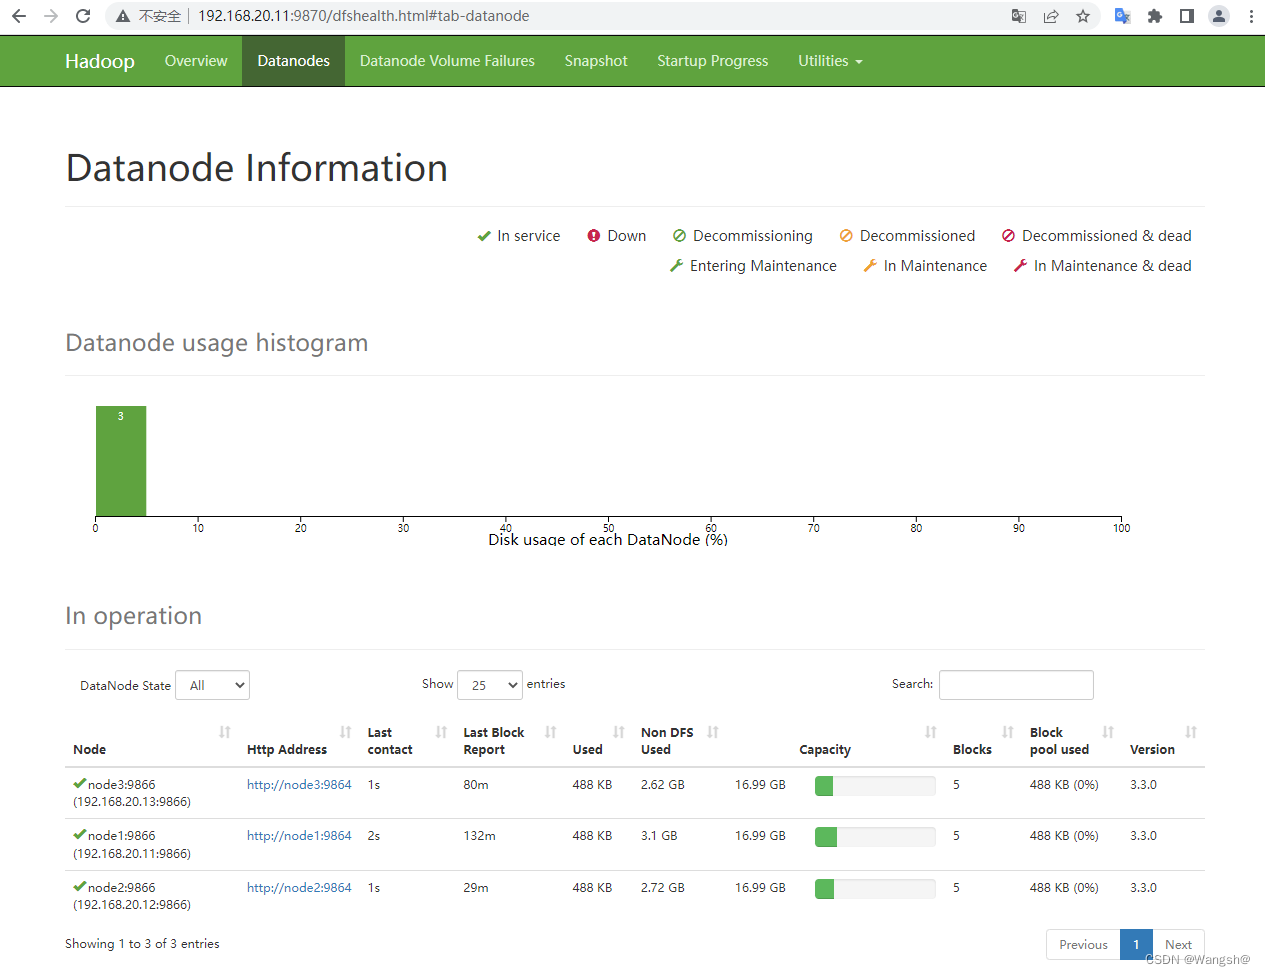The width and height of the screenshot is (1265, 976).
Task: Click the 29m last block report value
Action: click(x=476, y=888)
